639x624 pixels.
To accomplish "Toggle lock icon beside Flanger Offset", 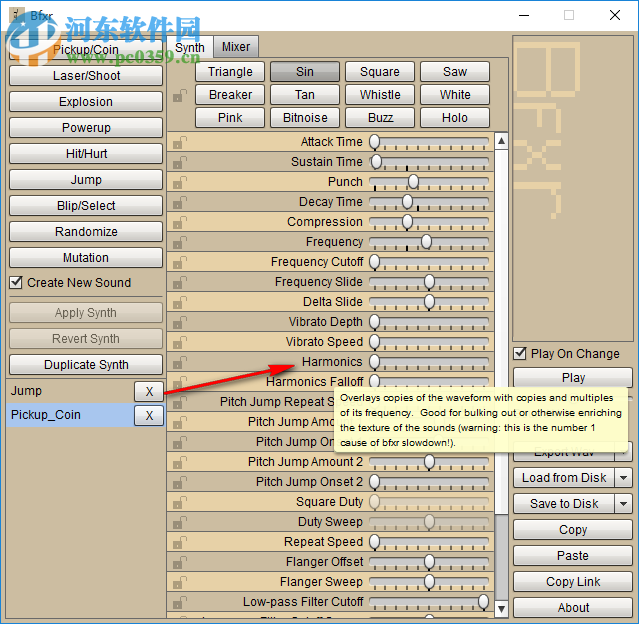I will pyautogui.click(x=179, y=562).
